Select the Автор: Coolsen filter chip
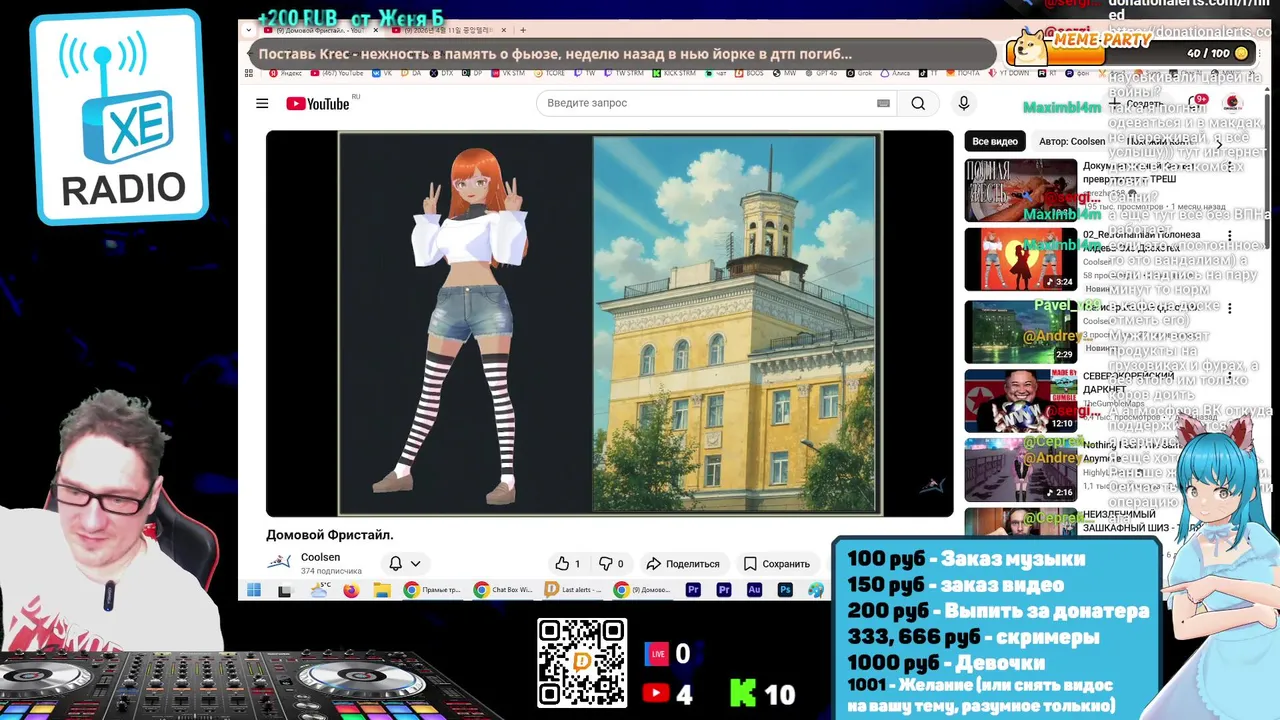This screenshot has height=720, width=1280. point(1072,142)
